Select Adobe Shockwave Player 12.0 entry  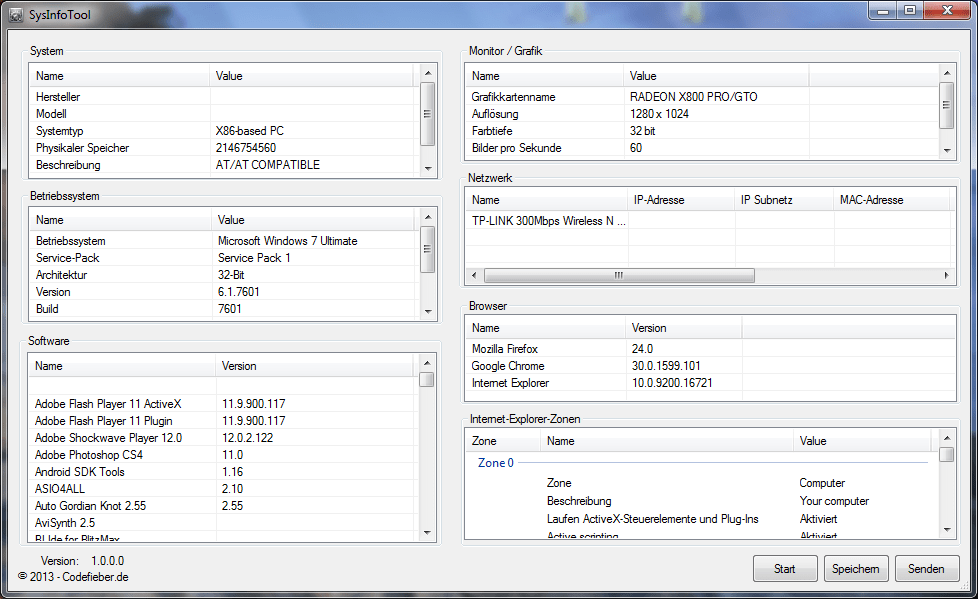click(x=223, y=438)
